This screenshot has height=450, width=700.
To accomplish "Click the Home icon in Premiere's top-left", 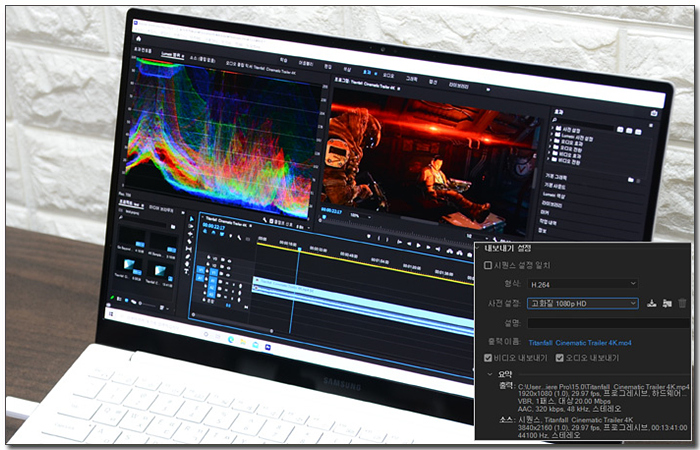I will (x=138, y=39).
